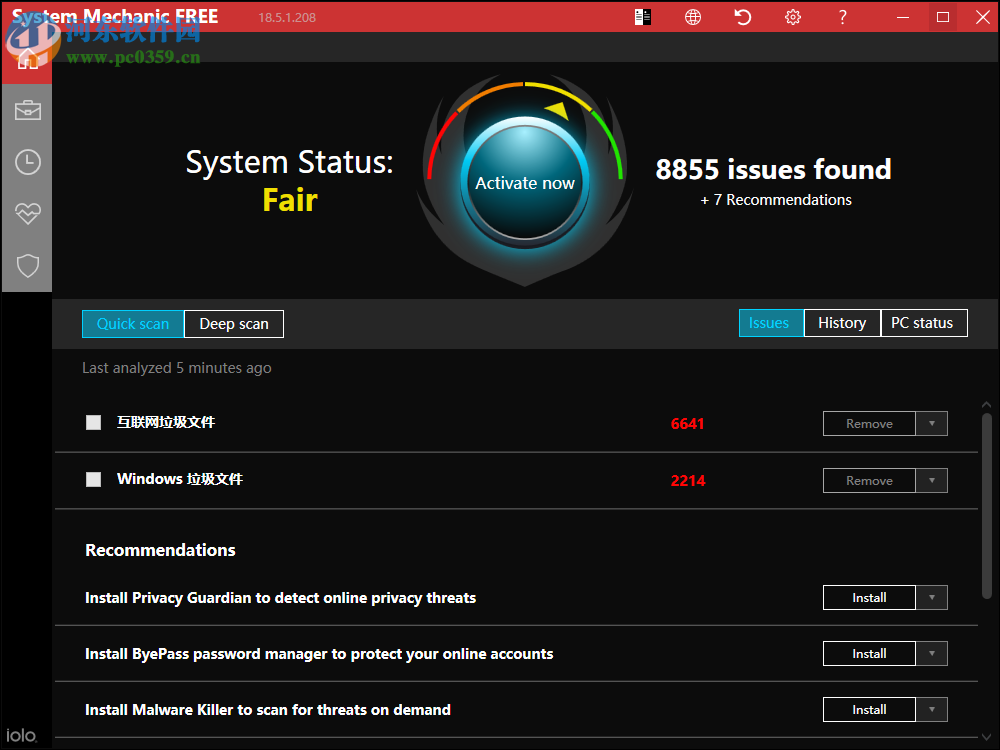This screenshot has width=1000, height=750.
Task: Expand the dropdown beside Privacy Guardian Install button
Action: (x=932, y=597)
